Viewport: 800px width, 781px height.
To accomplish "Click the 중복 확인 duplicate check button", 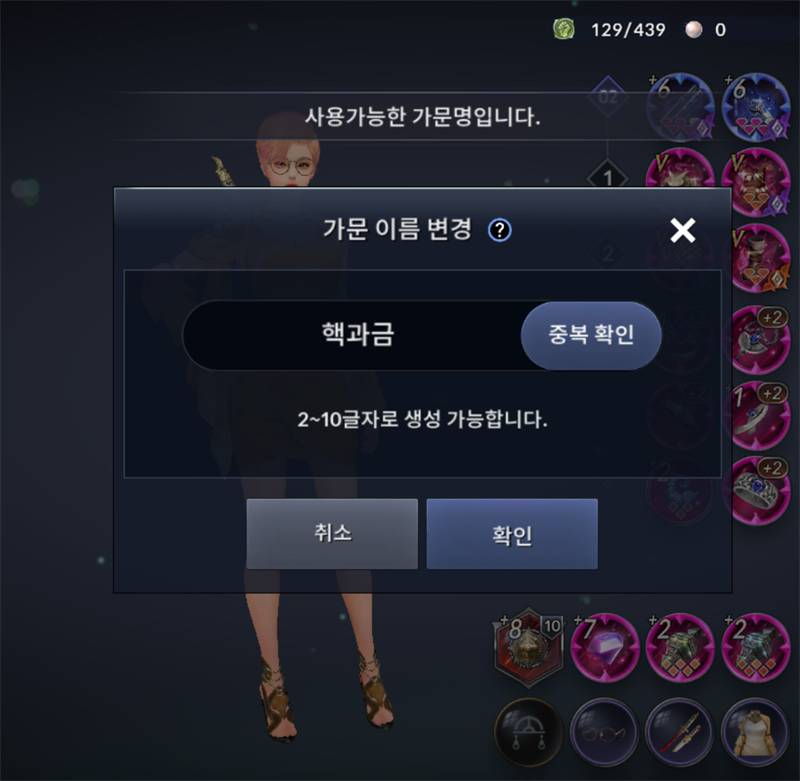I will pyautogui.click(x=591, y=335).
